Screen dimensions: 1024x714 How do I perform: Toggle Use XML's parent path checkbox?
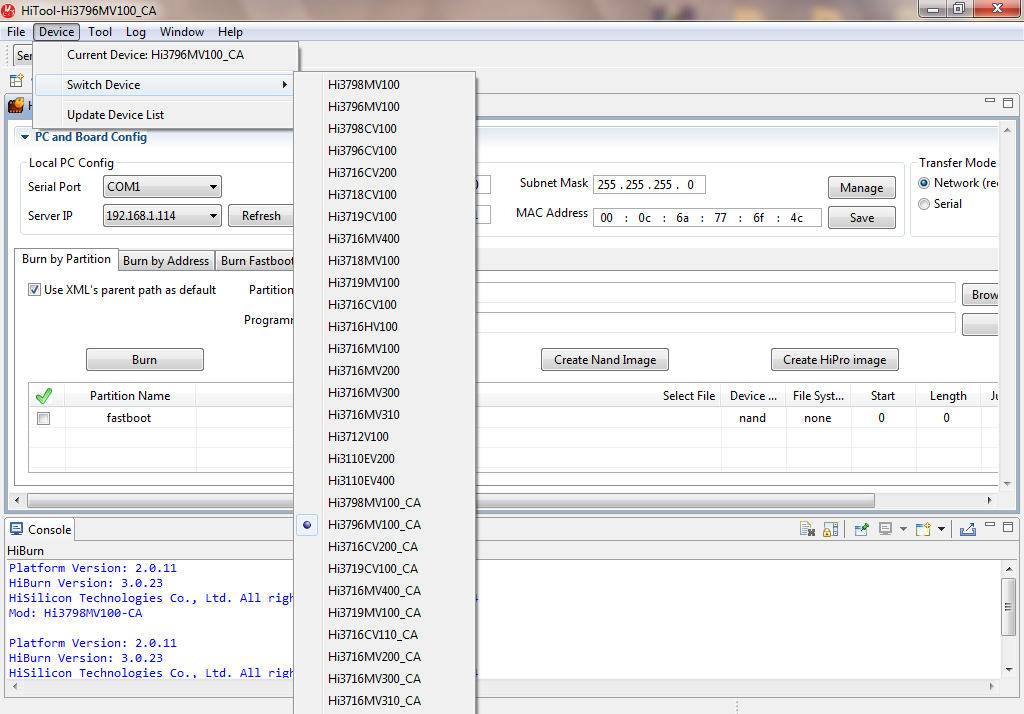coord(35,290)
